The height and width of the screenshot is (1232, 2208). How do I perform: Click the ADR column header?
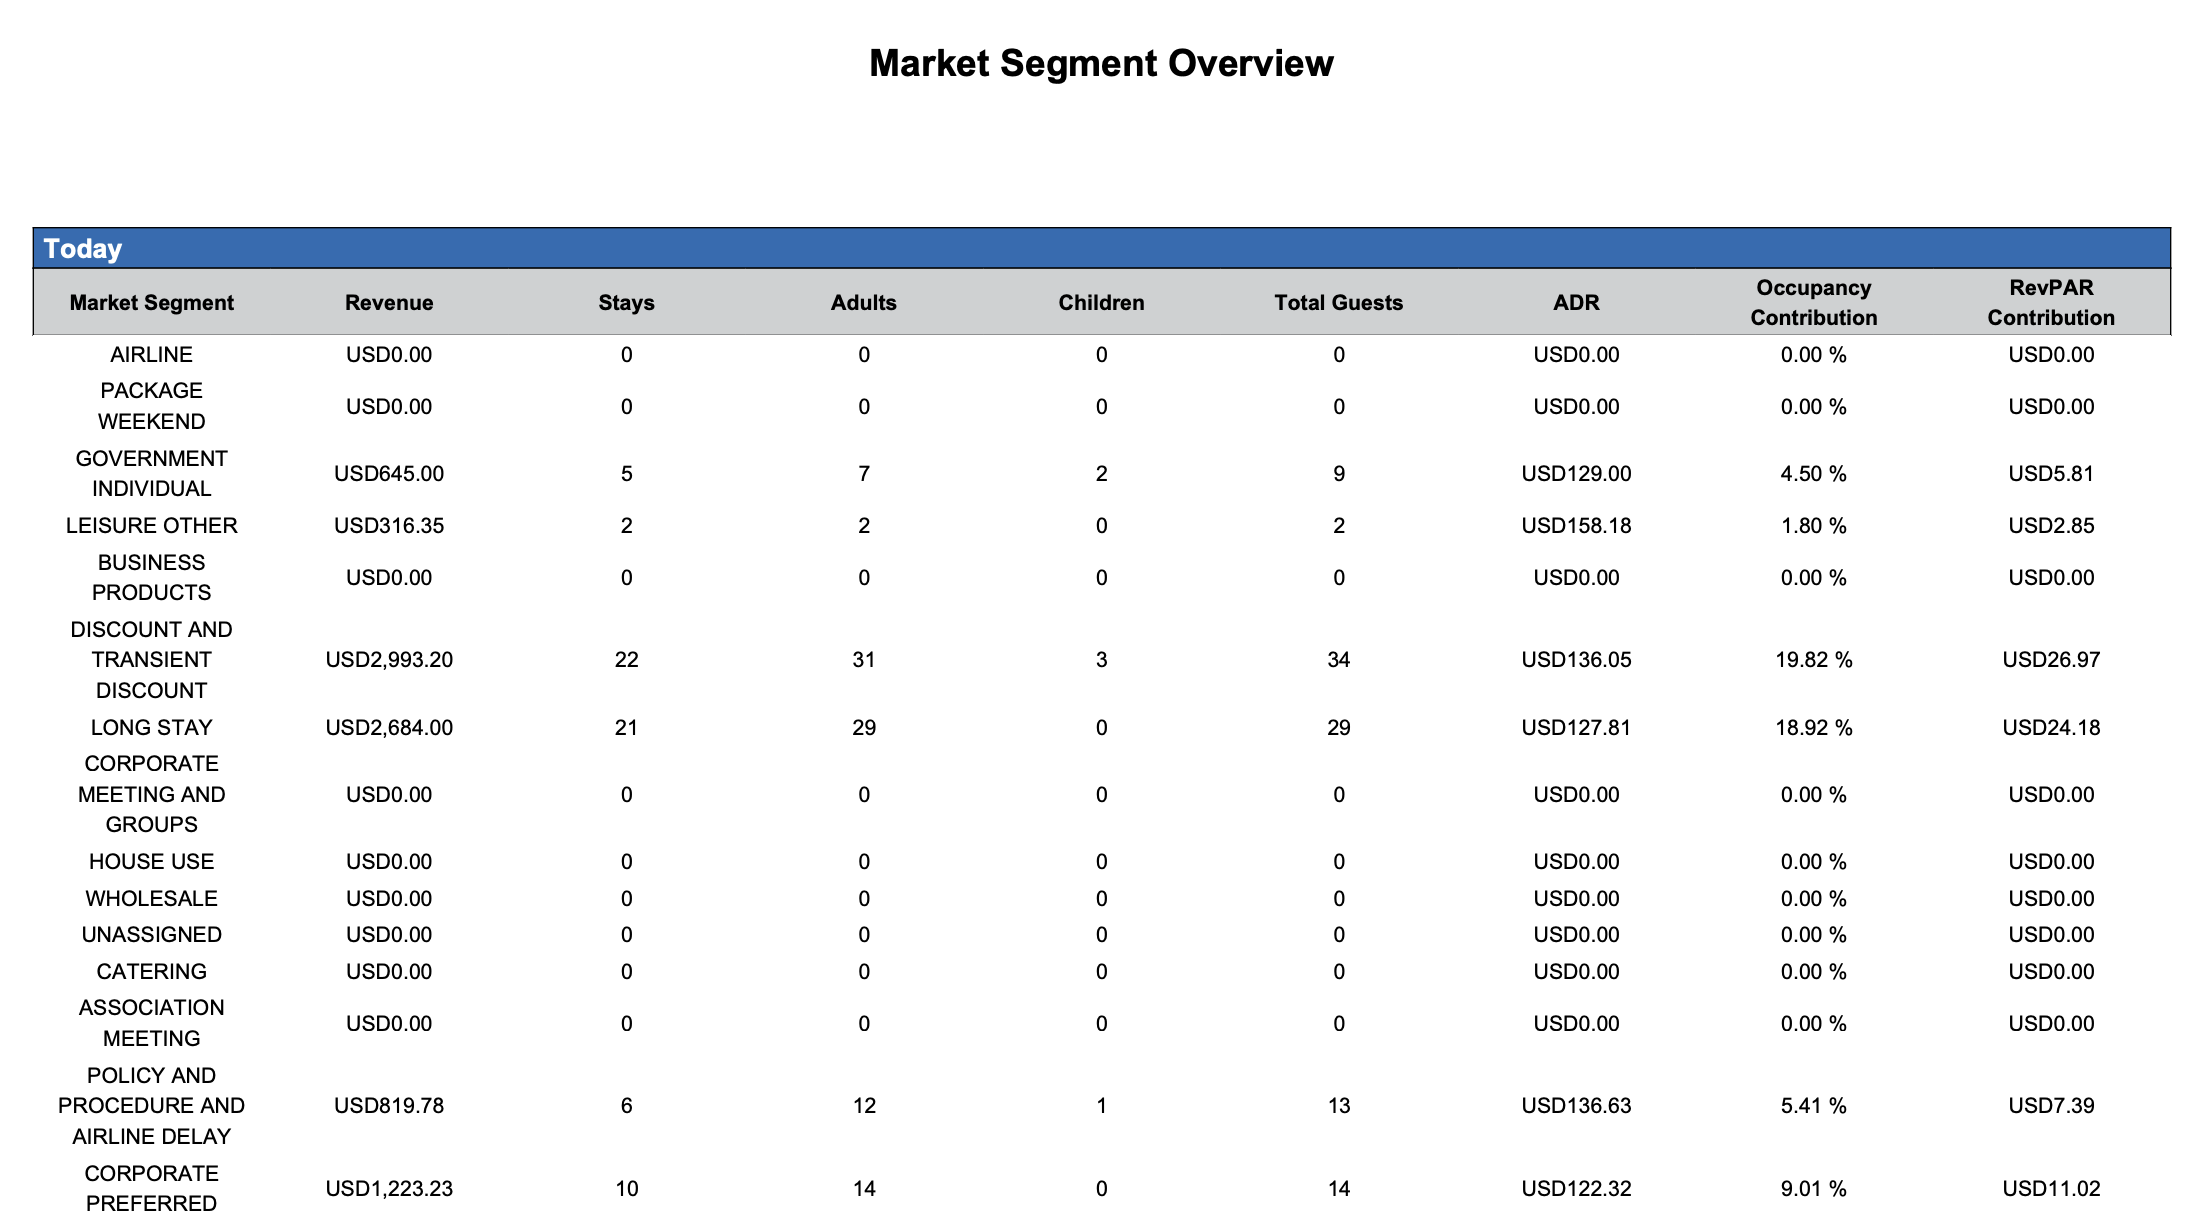pos(1576,303)
